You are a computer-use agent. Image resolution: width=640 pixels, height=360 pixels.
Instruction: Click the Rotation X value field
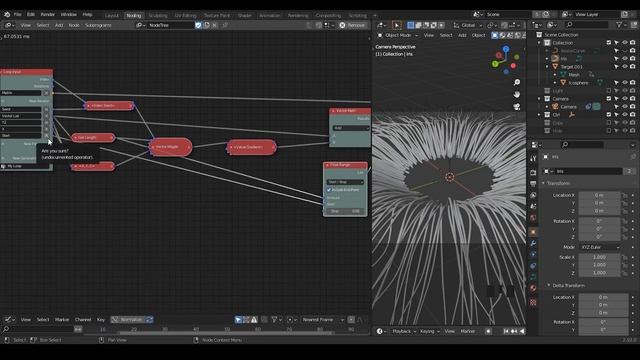click(599, 221)
